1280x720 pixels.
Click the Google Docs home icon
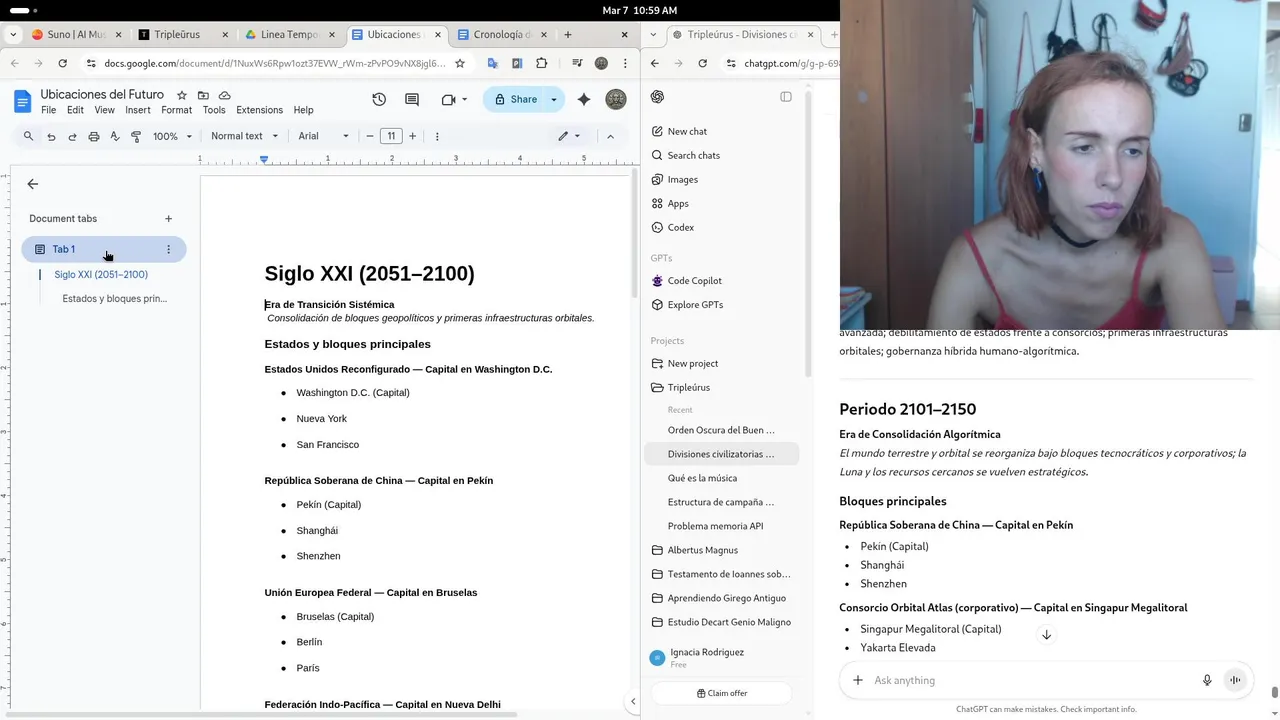pos(22,101)
